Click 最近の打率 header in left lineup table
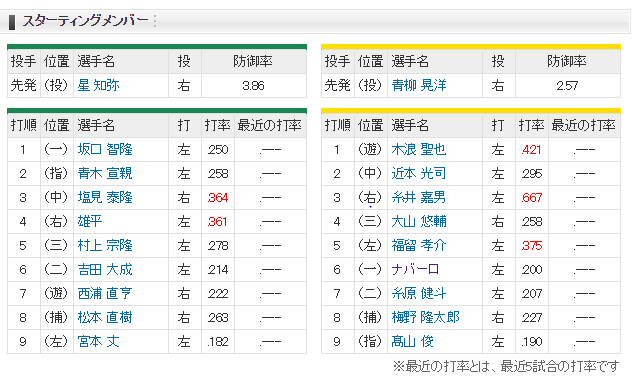634x379 pixels. click(x=270, y=125)
